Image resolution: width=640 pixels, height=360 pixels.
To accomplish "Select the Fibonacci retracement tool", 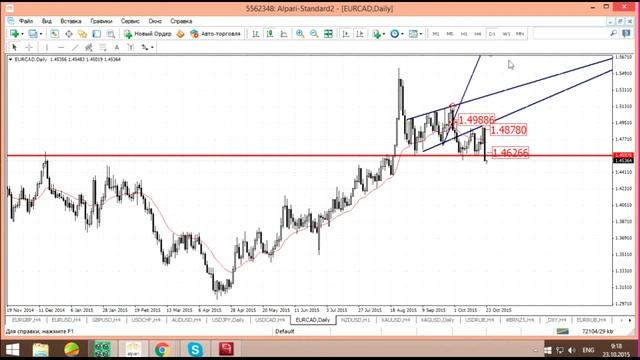I will [103, 47].
